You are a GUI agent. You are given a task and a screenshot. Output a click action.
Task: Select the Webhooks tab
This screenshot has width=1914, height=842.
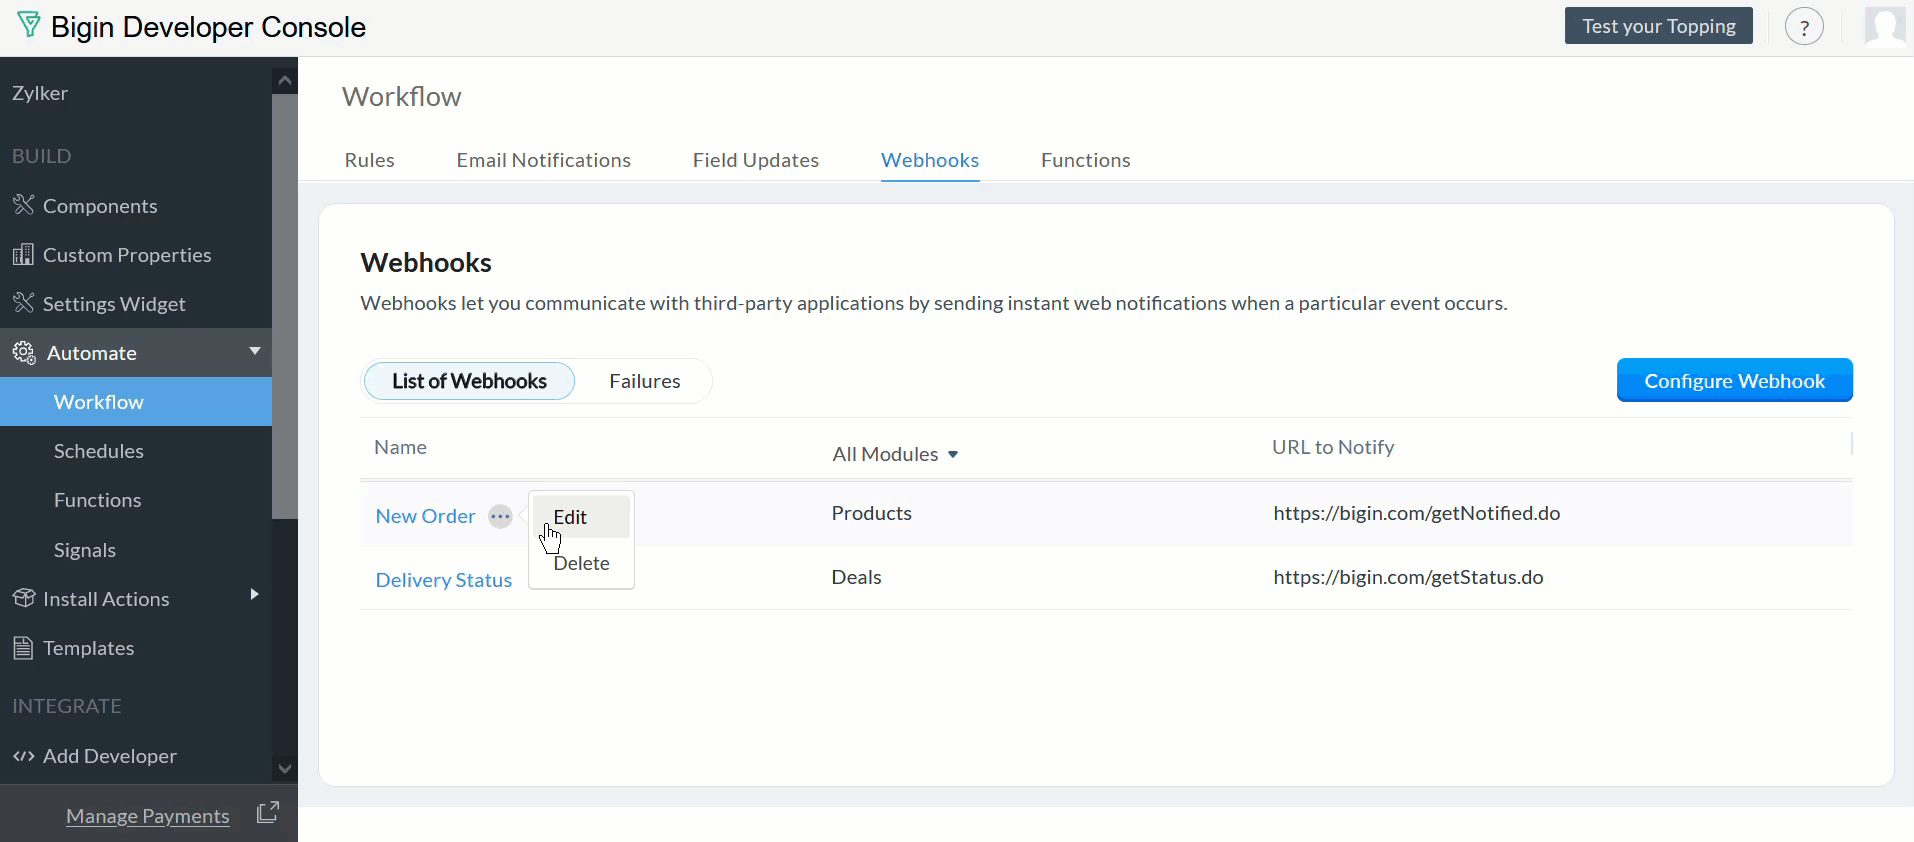(930, 160)
